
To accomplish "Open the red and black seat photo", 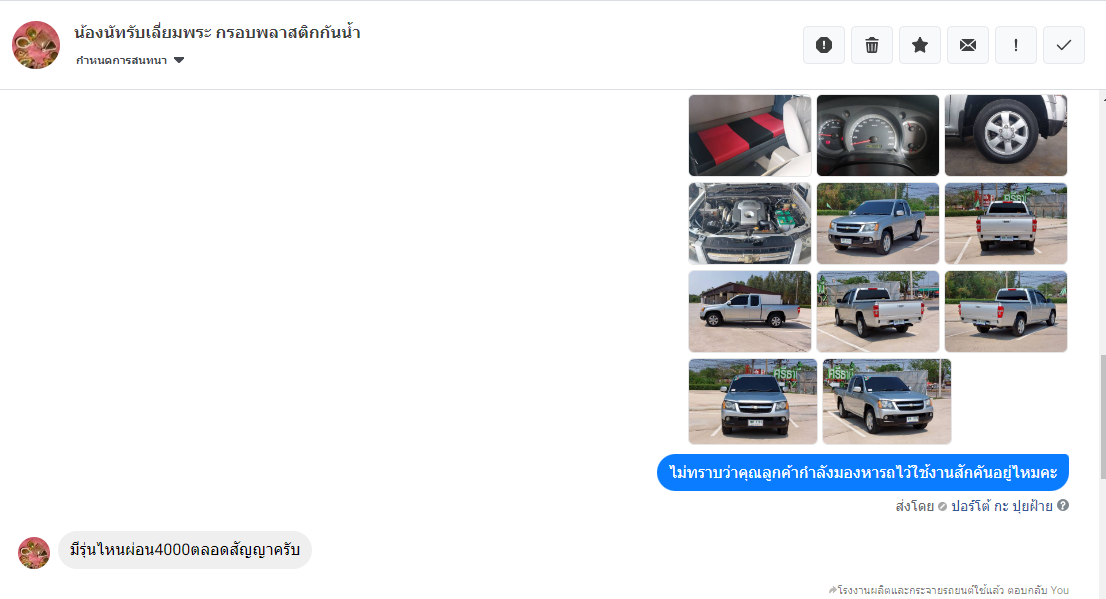I will point(750,135).
